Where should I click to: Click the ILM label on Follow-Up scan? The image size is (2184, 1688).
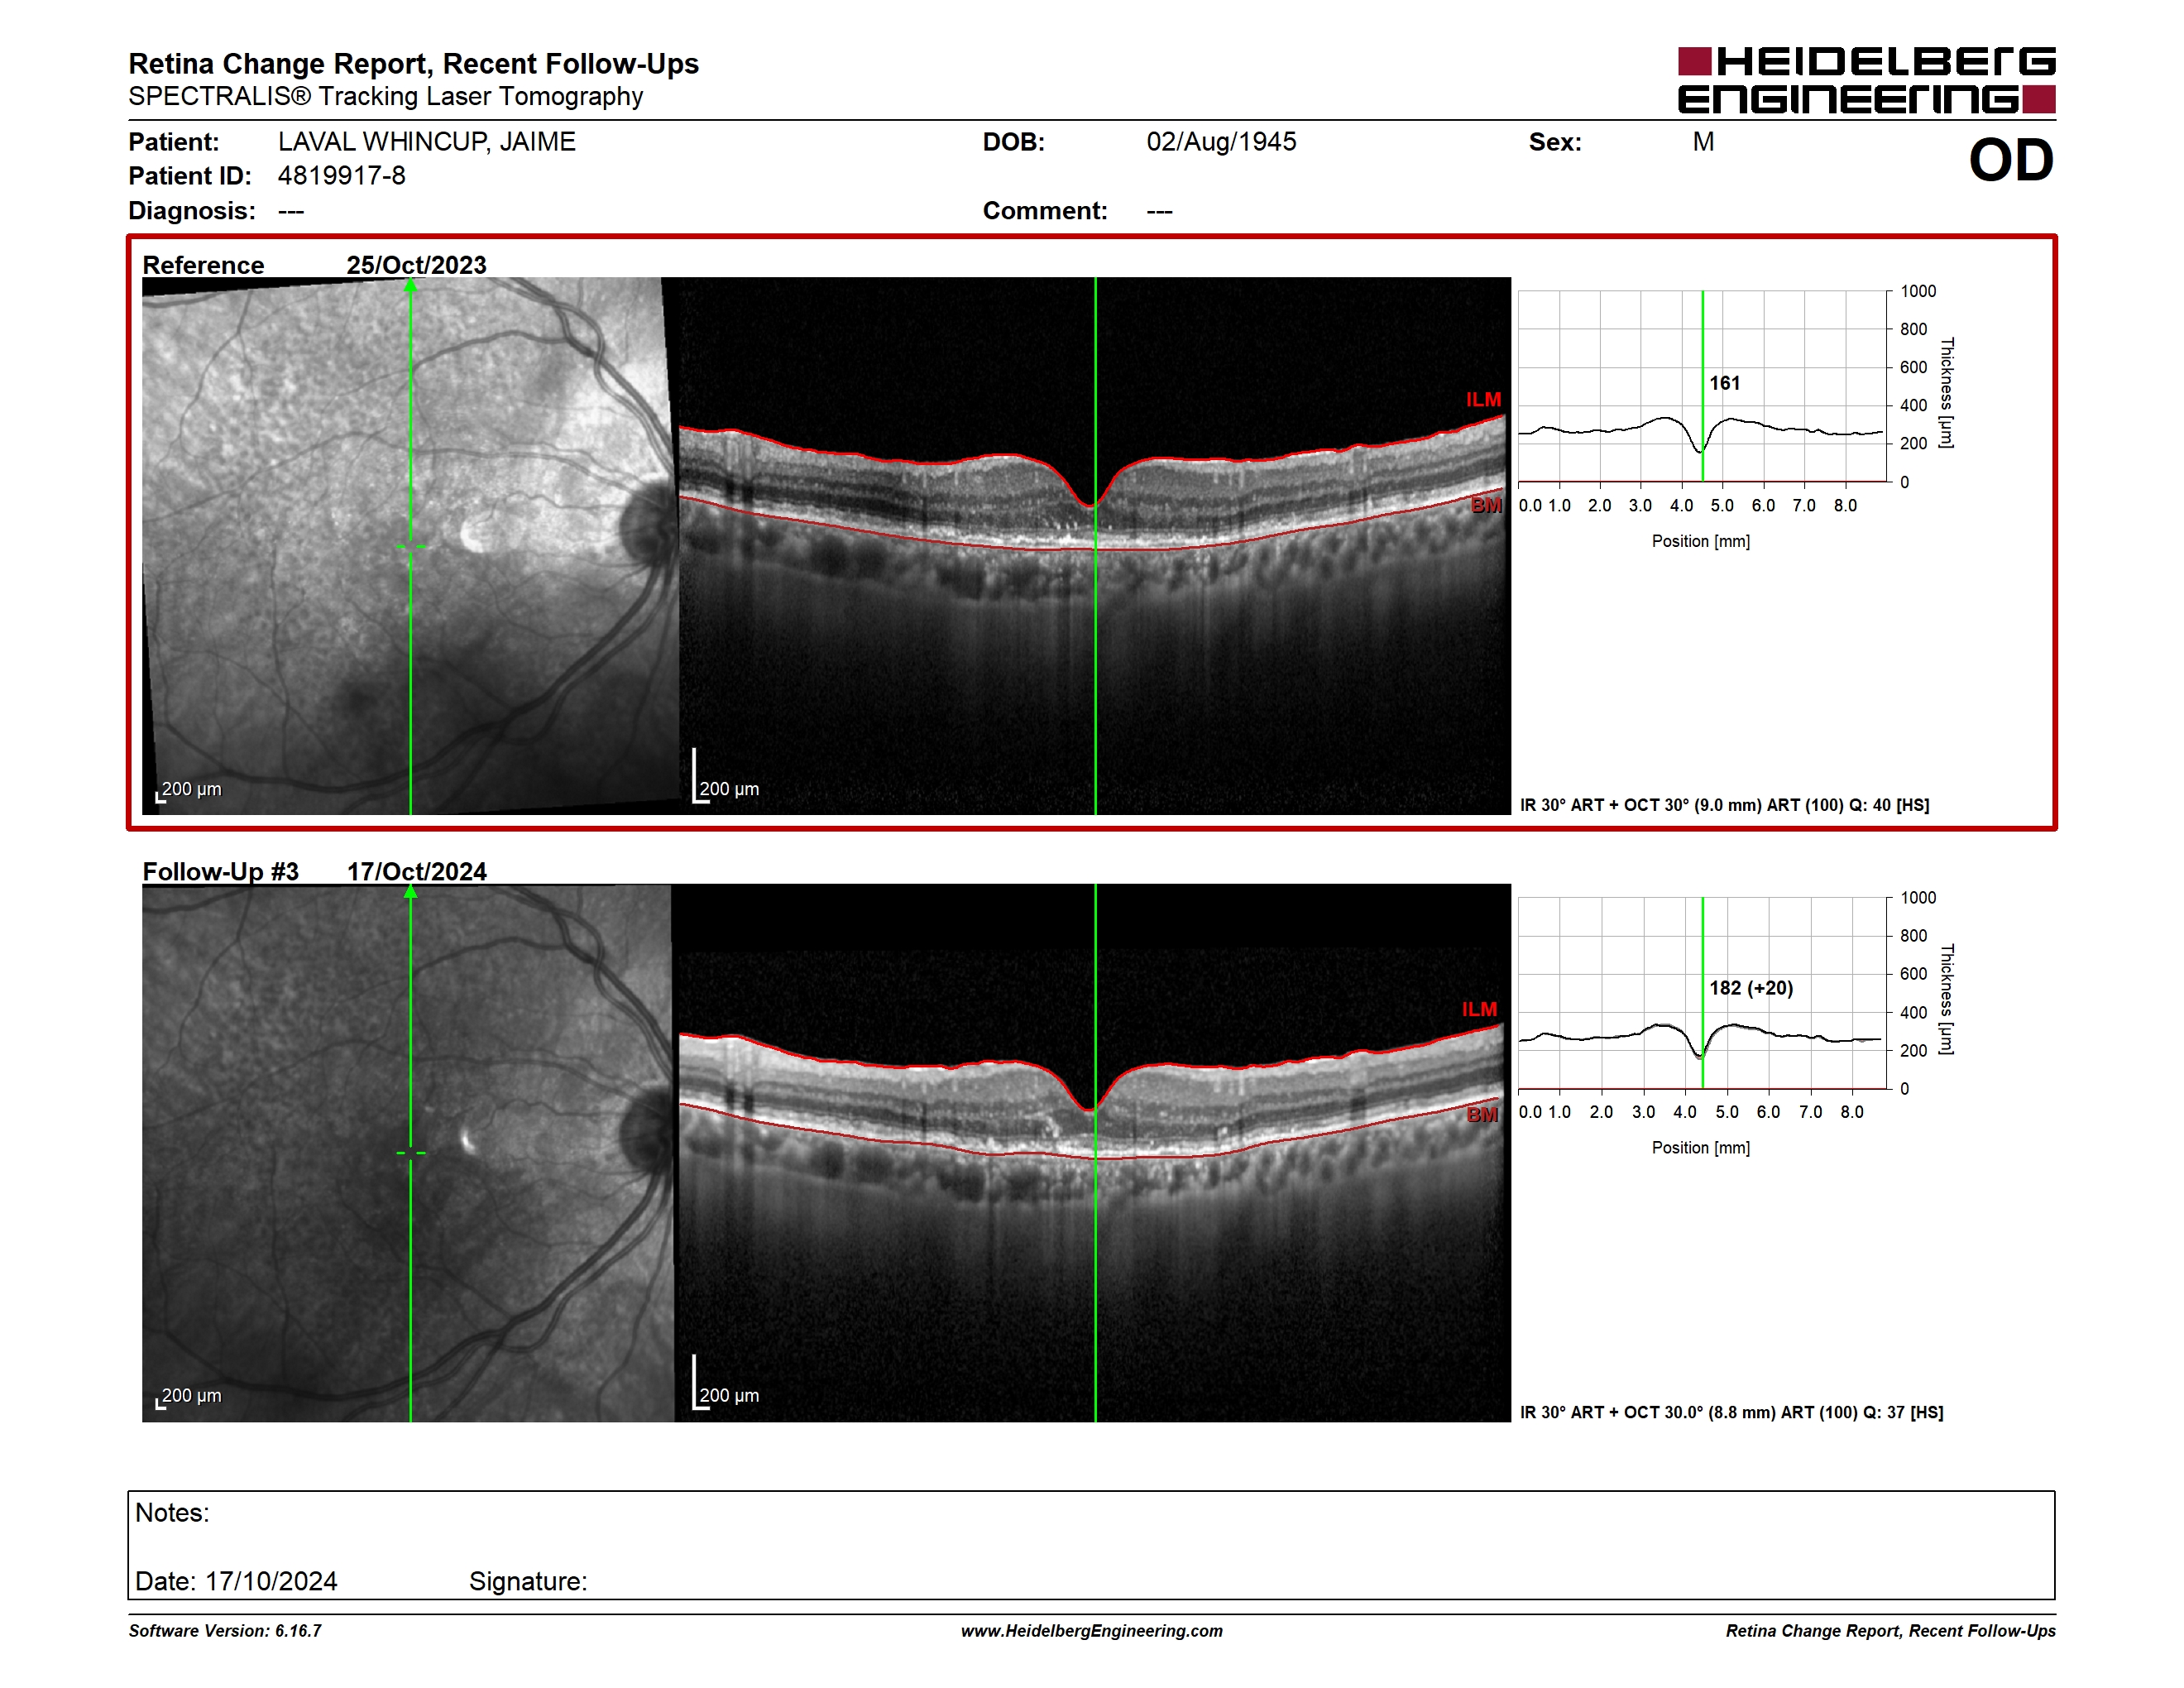pyautogui.click(x=1479, y=1009)
